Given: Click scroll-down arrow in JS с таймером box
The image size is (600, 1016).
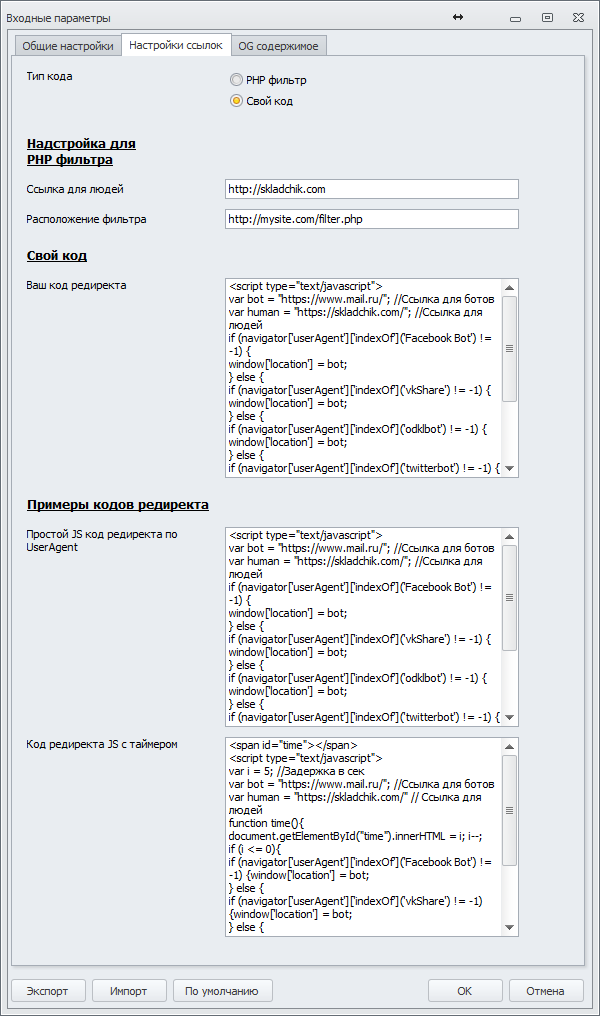Looking at the screenshot, I should coord(509,927).
